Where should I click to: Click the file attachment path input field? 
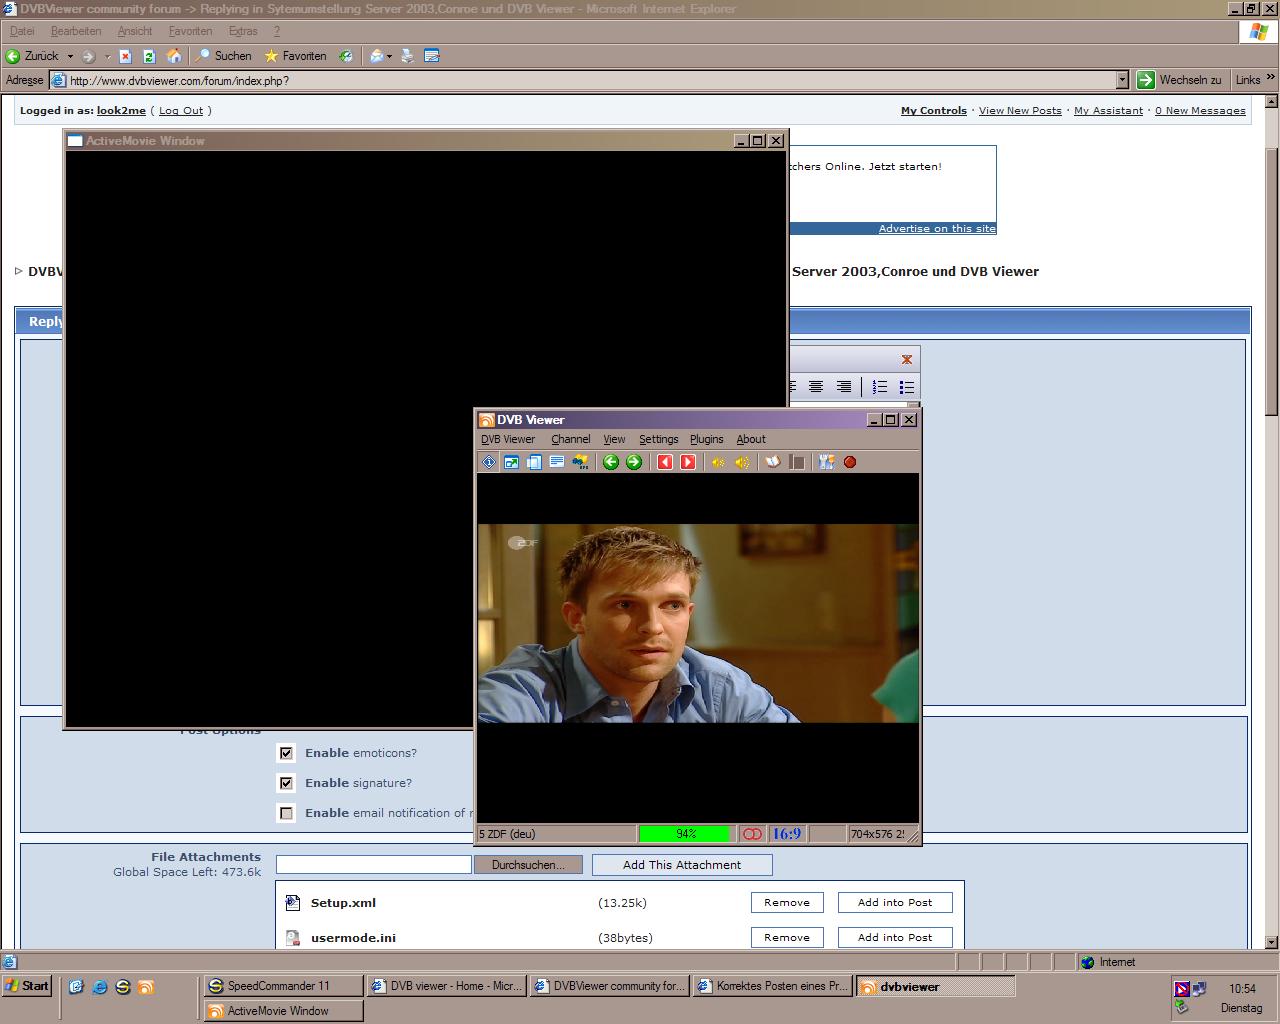(x=374, y=865)
